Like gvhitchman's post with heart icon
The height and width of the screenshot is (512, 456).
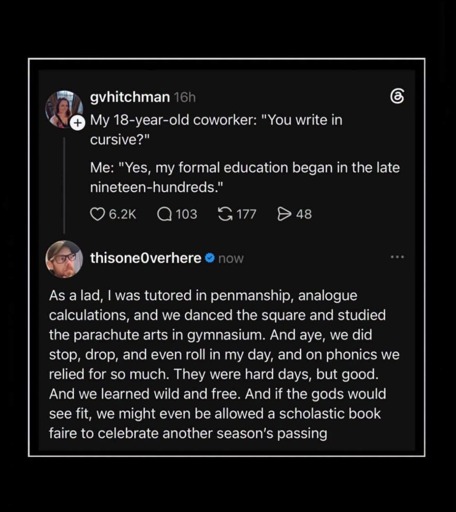(x=97, y=214)
